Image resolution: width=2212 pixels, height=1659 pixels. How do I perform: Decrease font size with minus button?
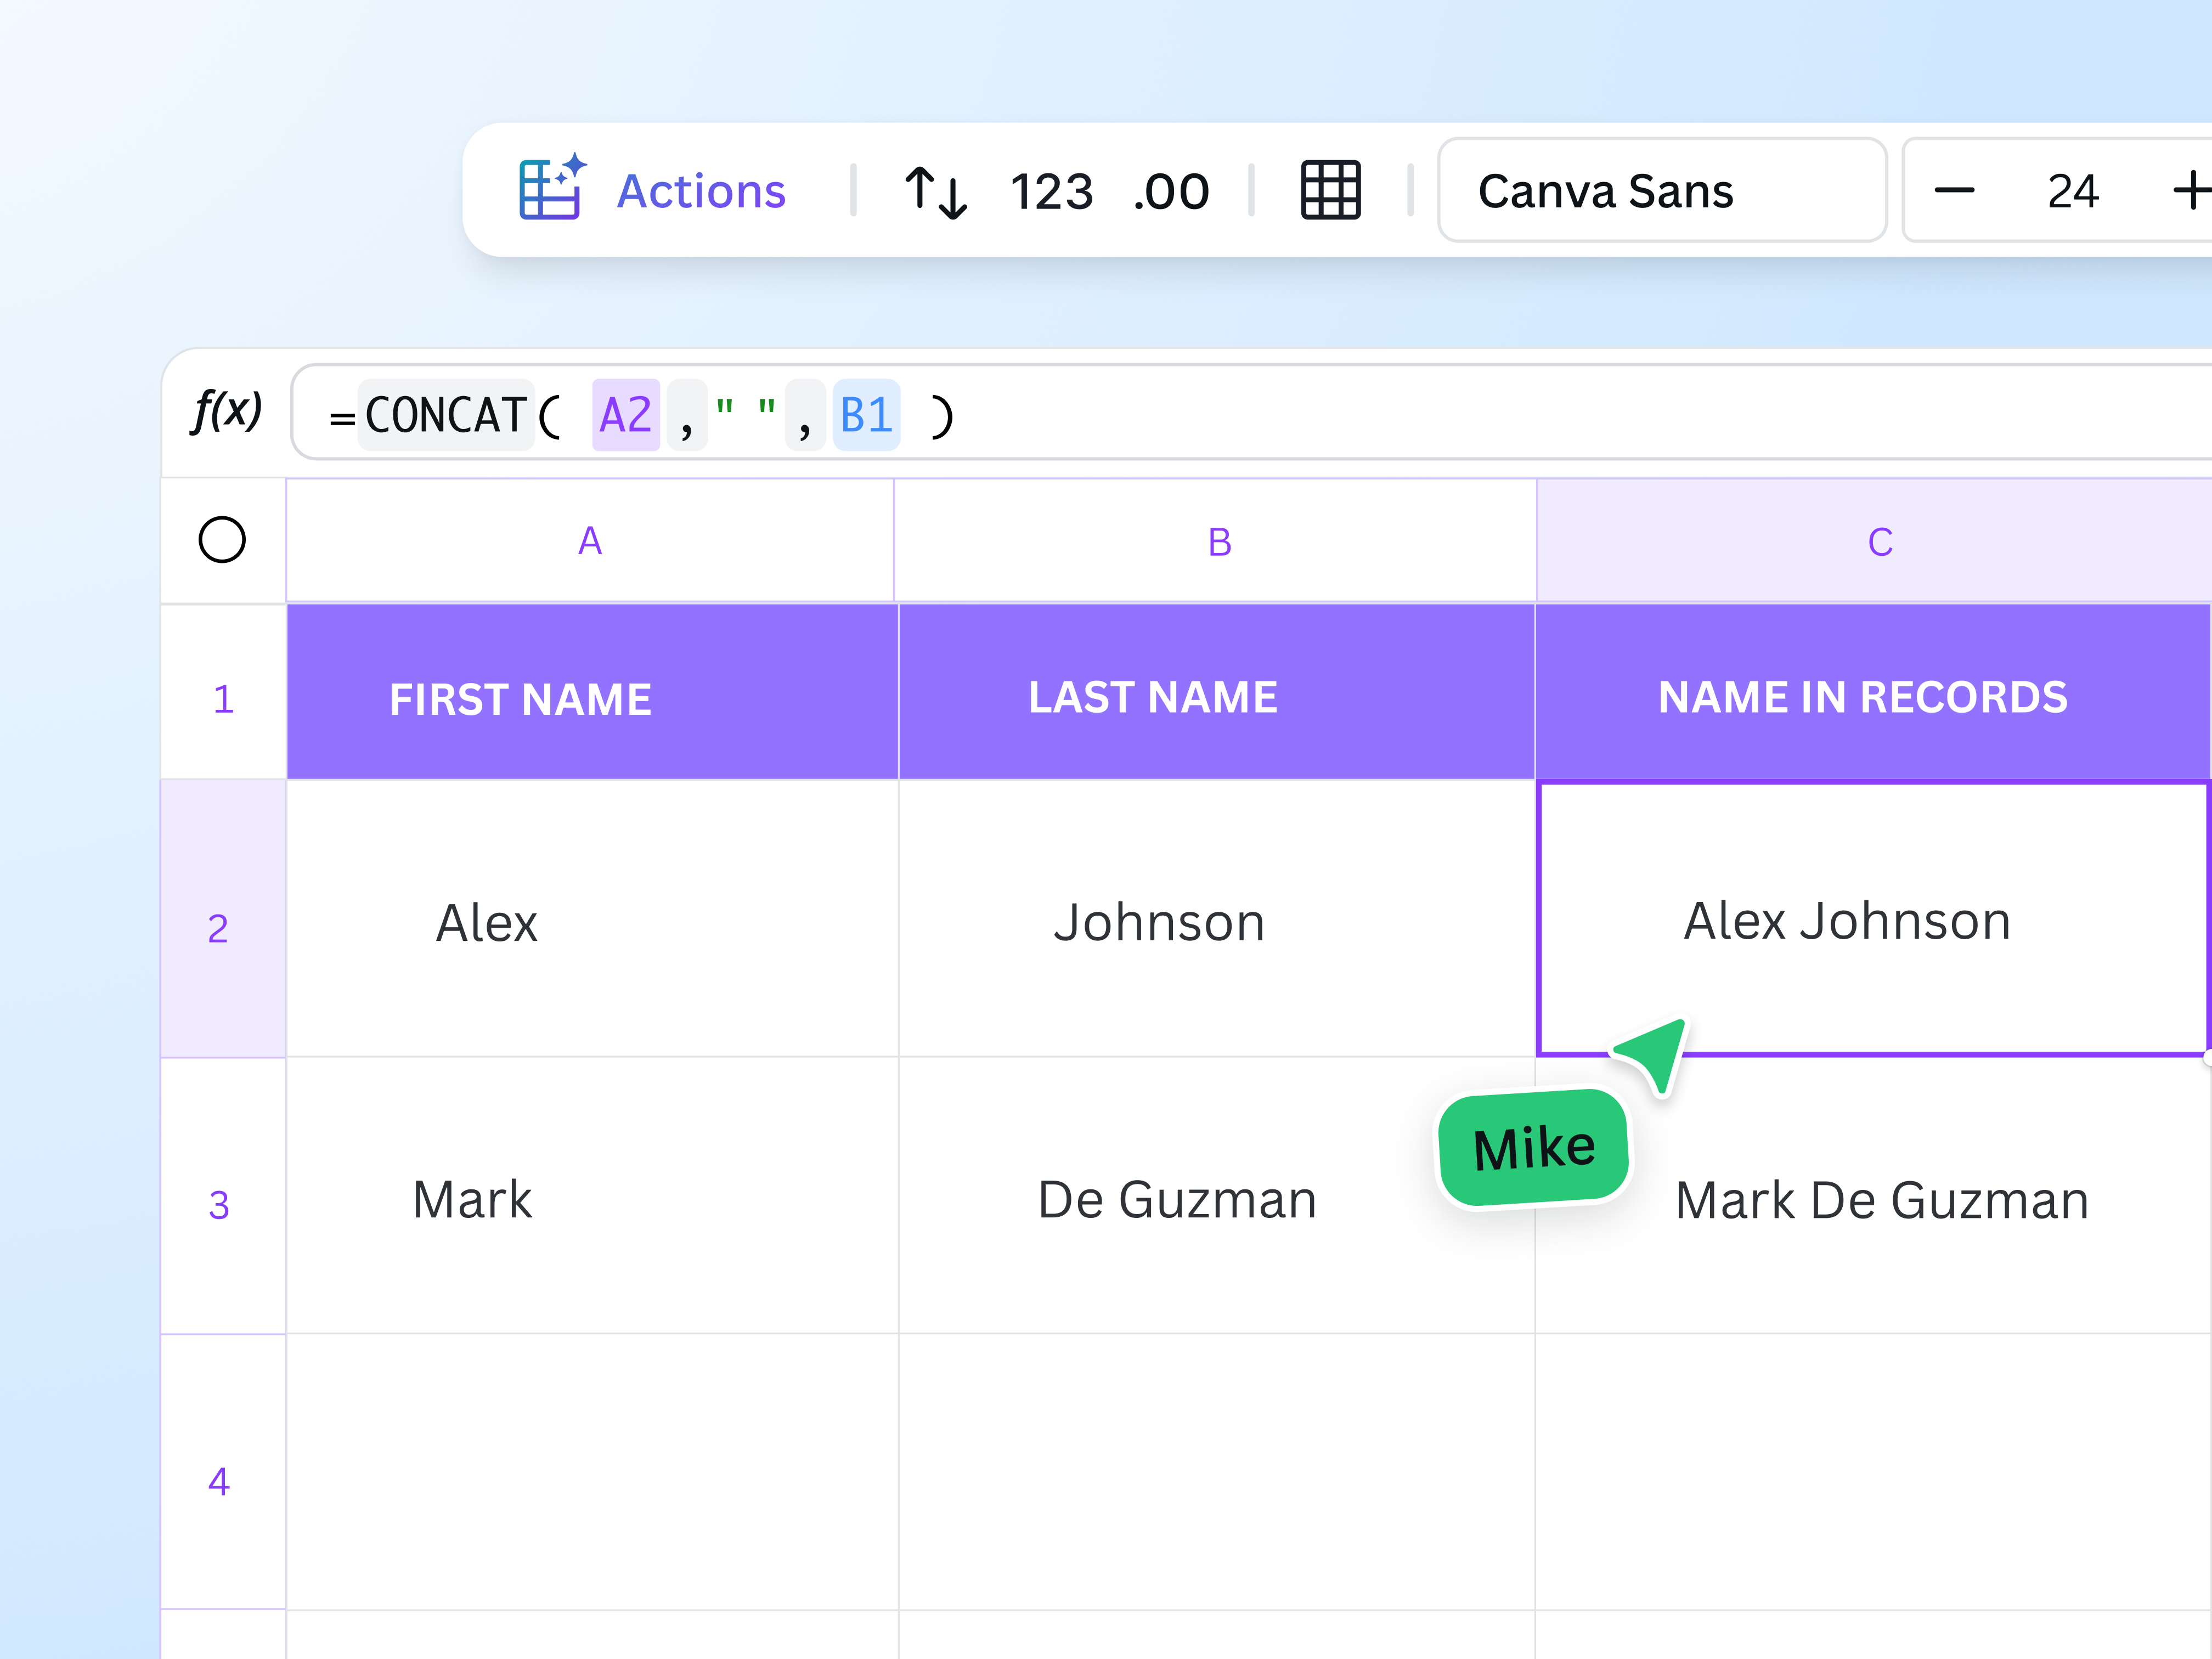pyautogui.click(x=1954, y=190)
